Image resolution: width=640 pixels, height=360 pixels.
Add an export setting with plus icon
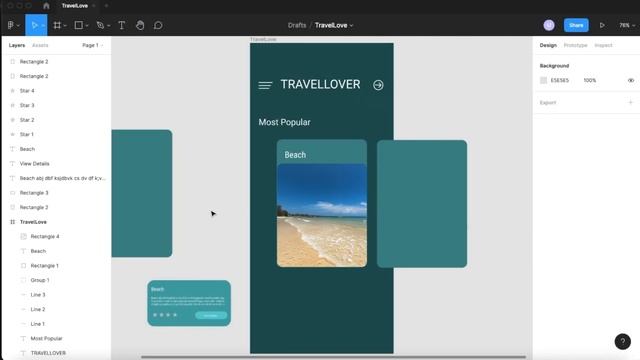click(630, 102)
